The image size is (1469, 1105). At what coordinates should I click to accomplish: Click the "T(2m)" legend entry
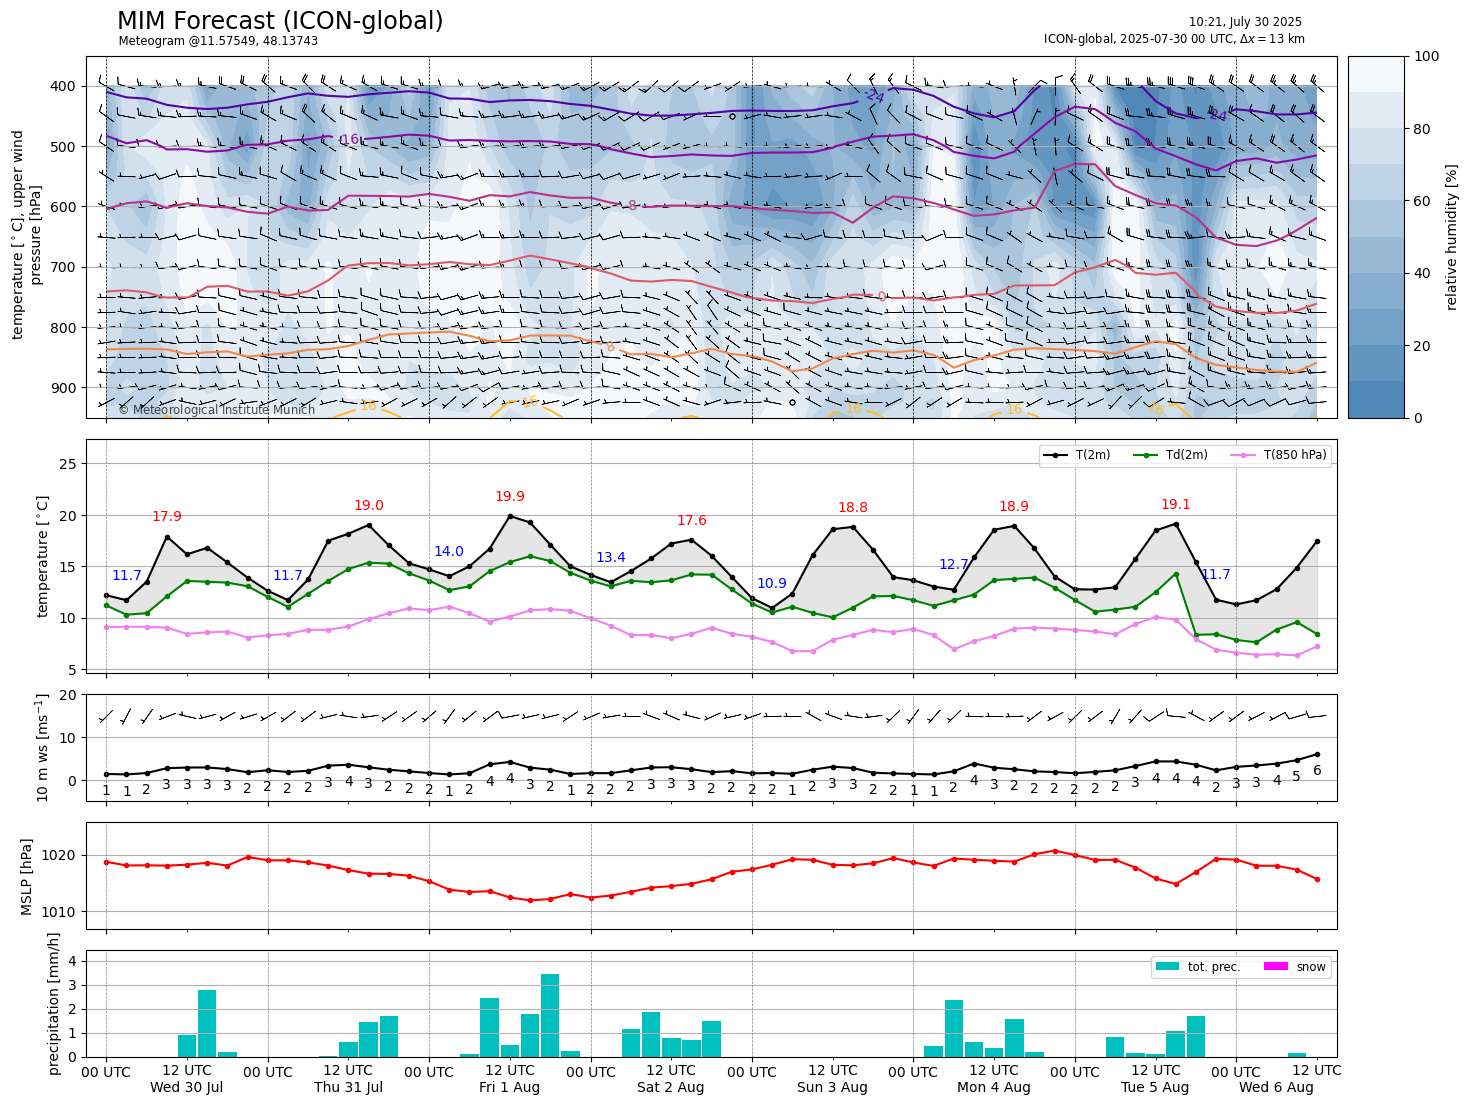[x=1078, y=455]
